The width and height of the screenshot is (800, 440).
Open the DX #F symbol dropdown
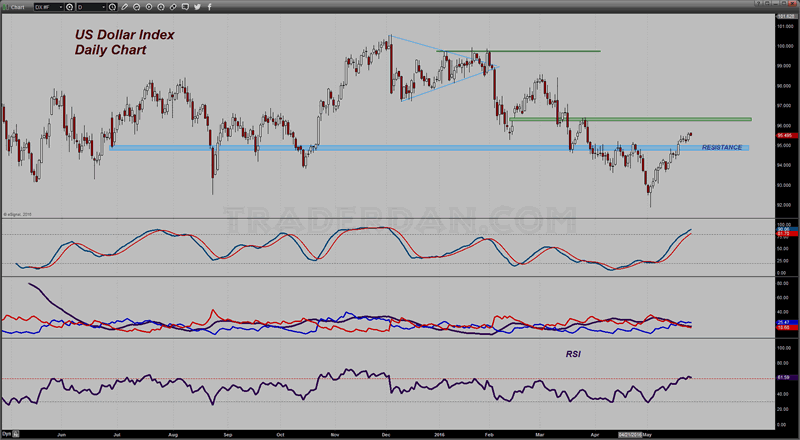tap(62, 6)
